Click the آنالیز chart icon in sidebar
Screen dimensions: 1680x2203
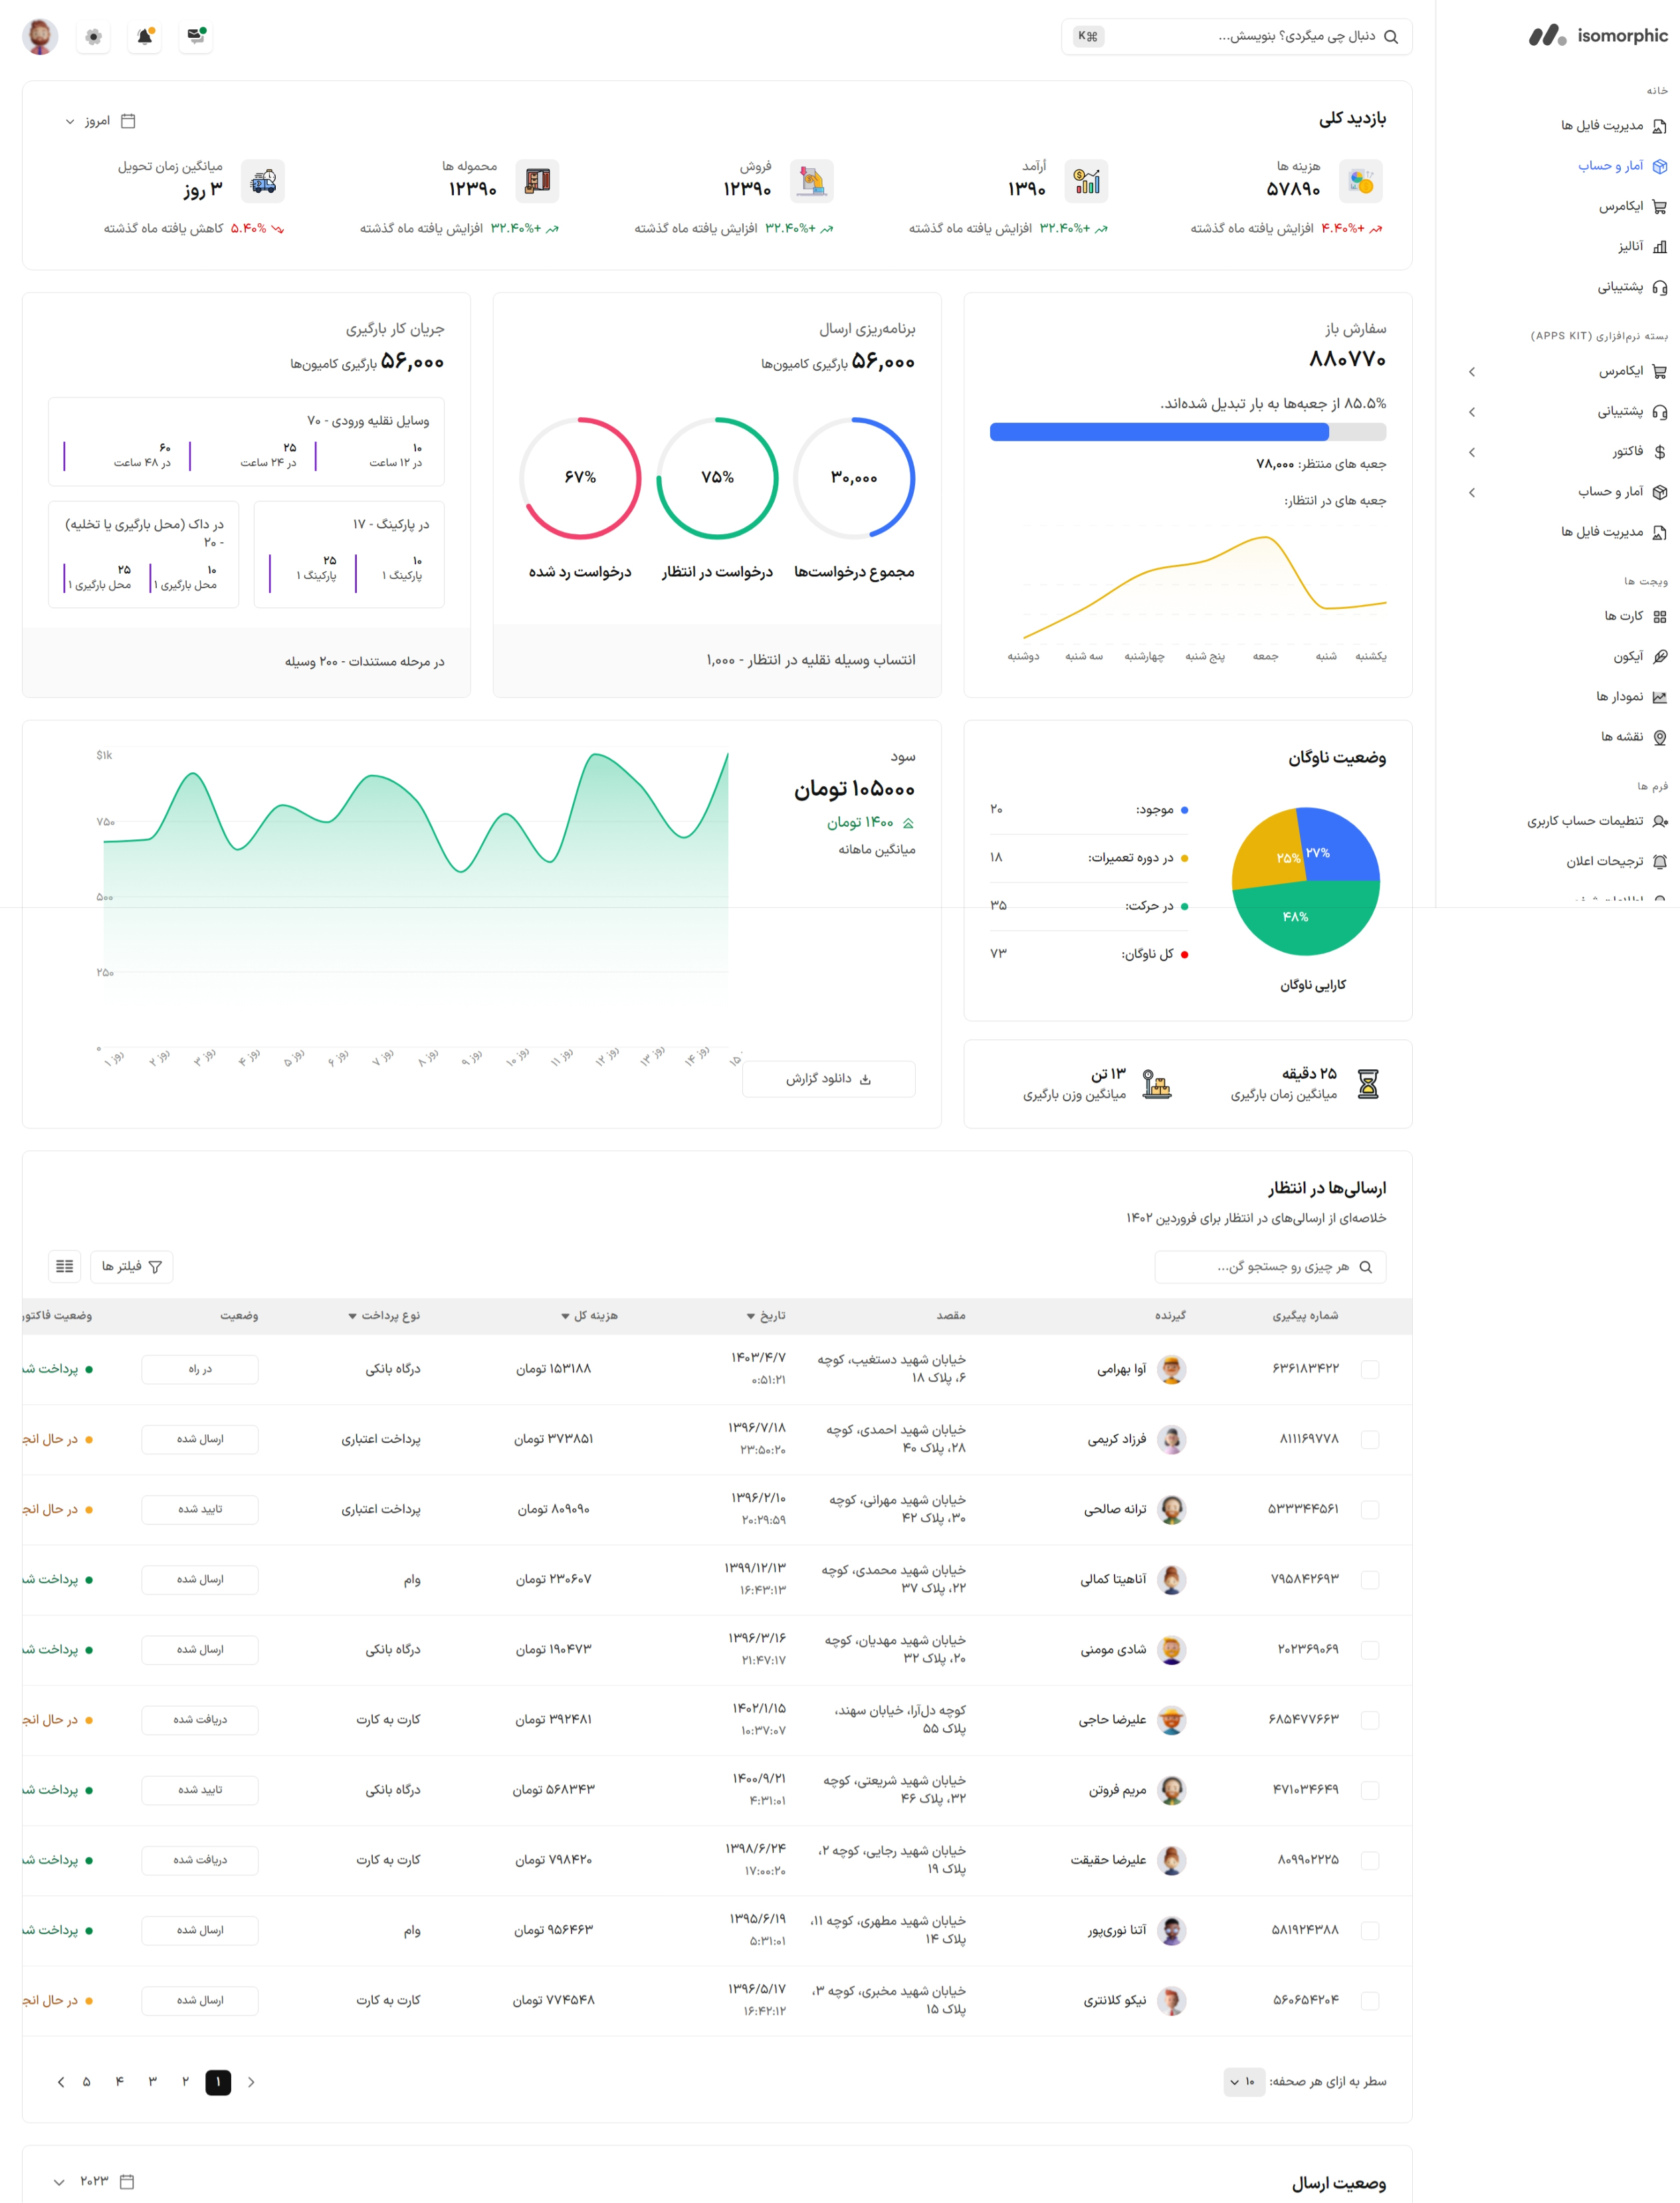click(1659, 247)
